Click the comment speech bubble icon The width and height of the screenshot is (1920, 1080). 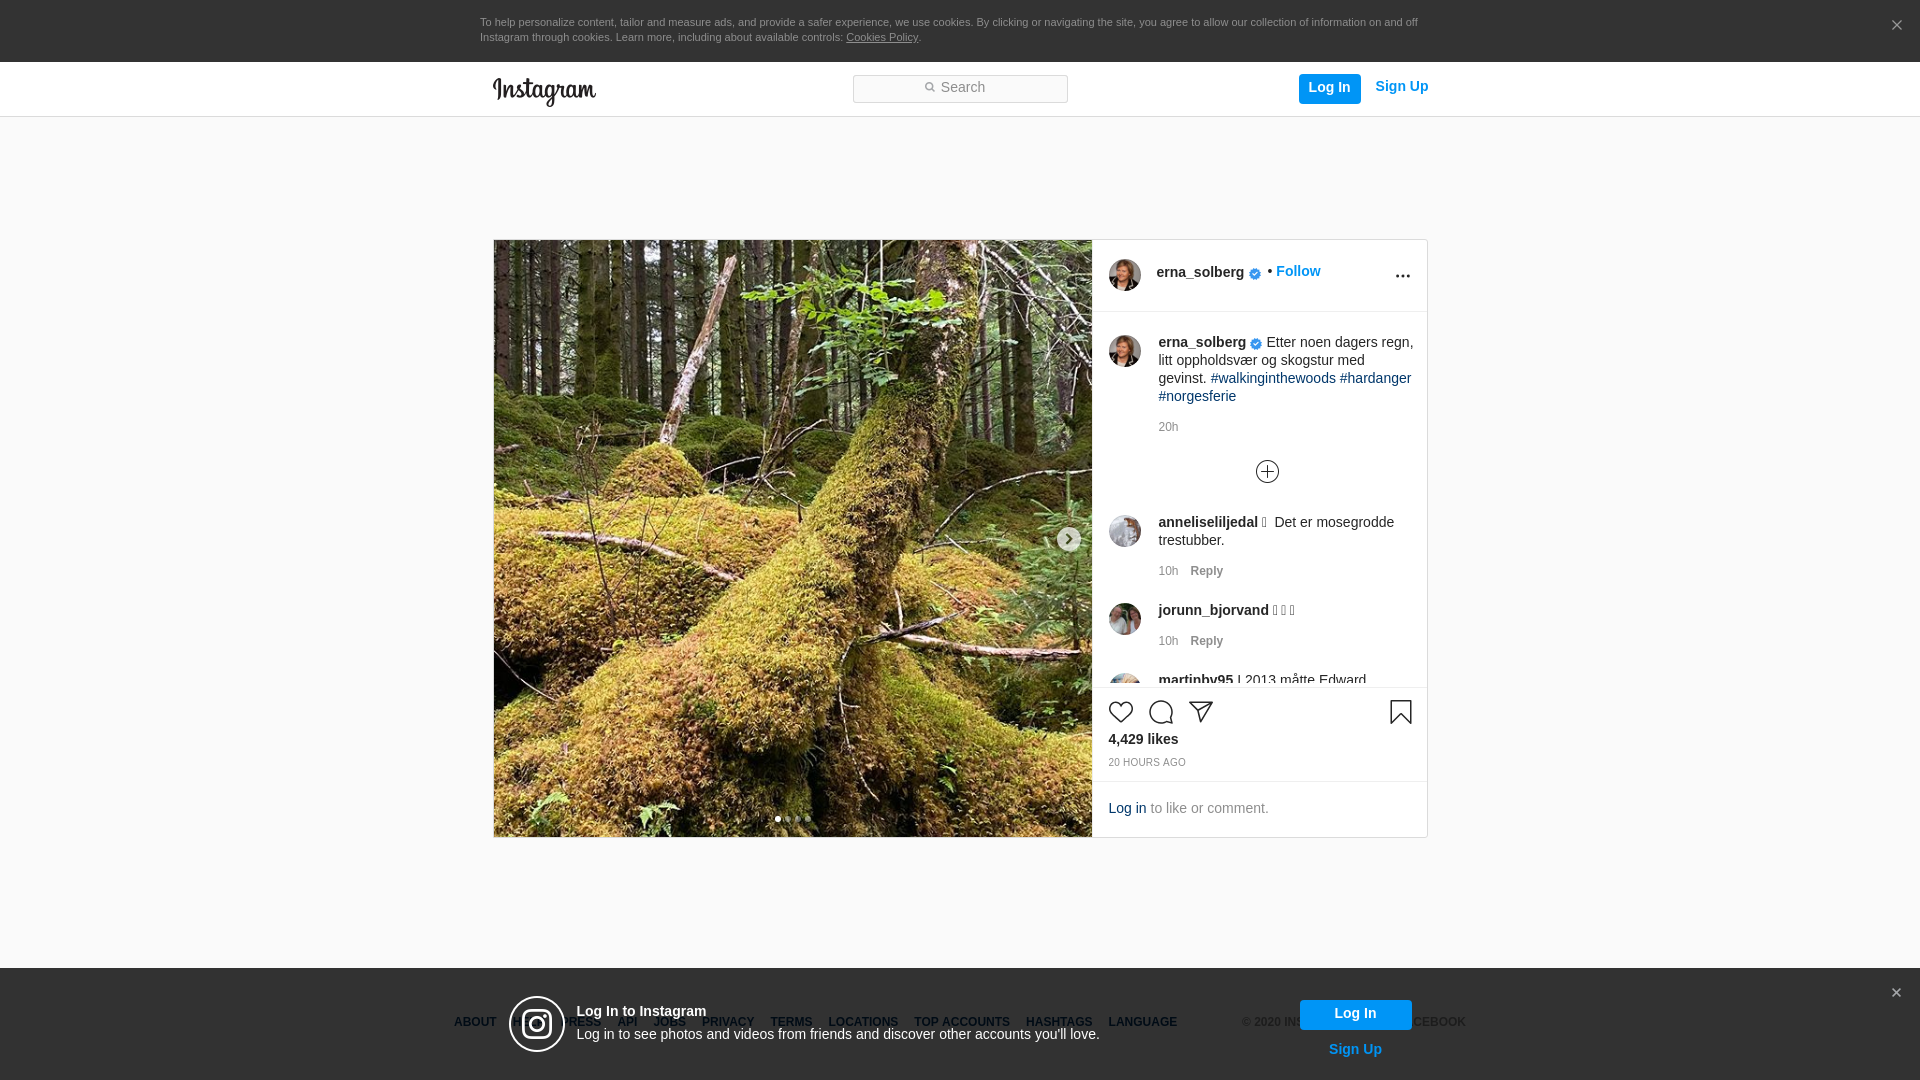[x=1160, y=712]
